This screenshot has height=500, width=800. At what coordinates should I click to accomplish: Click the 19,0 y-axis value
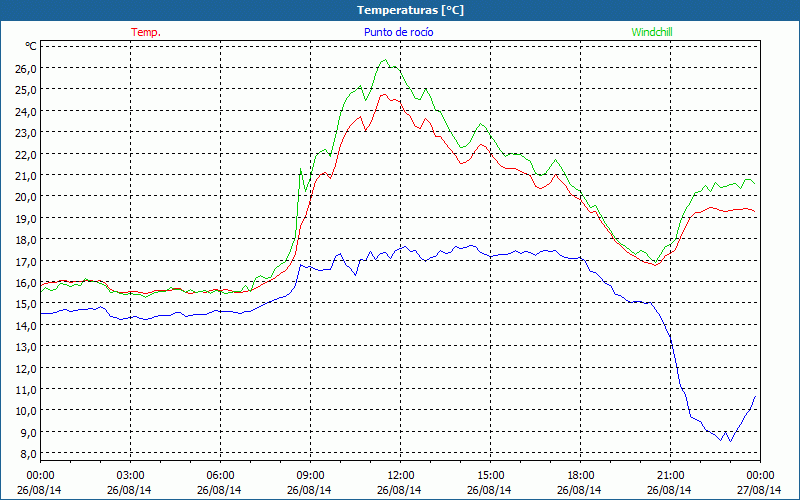[27, 218]
